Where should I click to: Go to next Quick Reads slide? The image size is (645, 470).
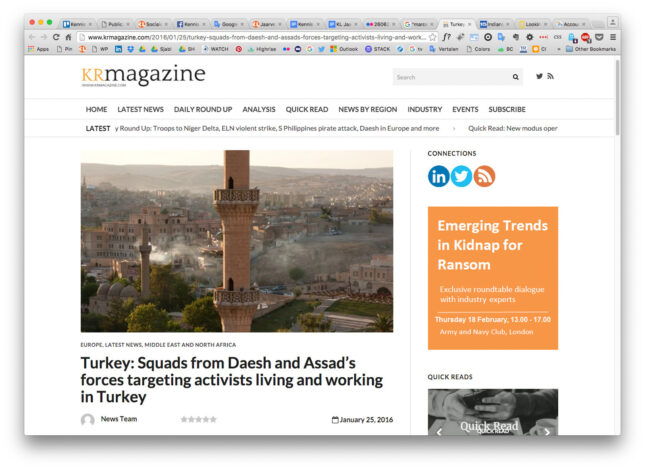tap(547, 431)
